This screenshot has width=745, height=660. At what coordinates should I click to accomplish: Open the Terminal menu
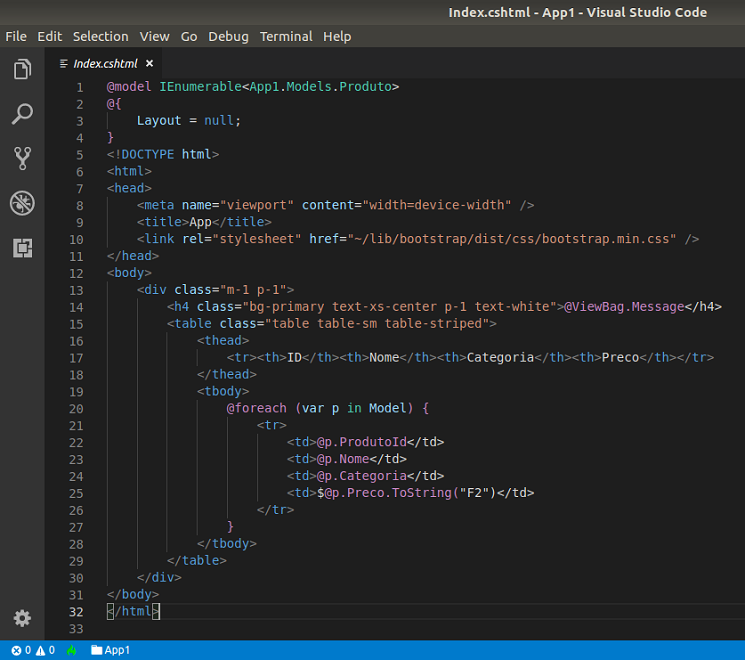click(x=286, y=36)
